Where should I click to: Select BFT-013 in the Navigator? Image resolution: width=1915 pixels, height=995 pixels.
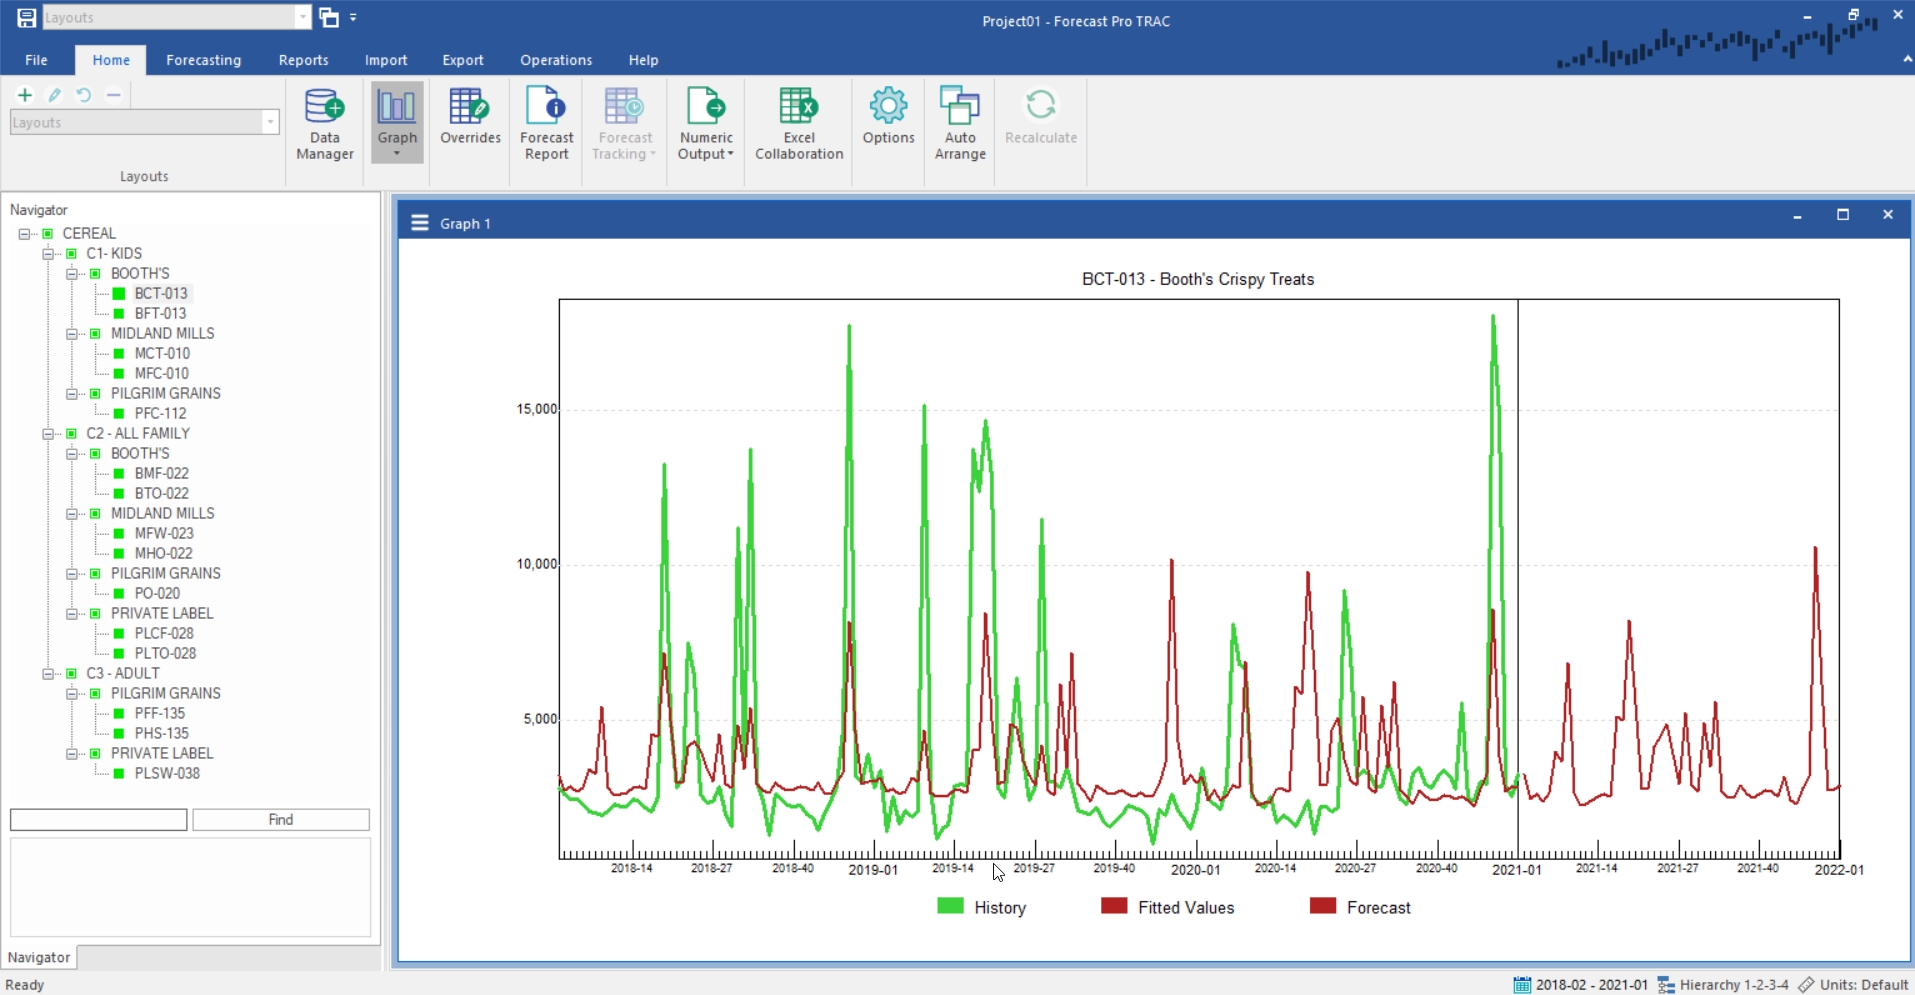pyautogui.click(x=160, y=313)
